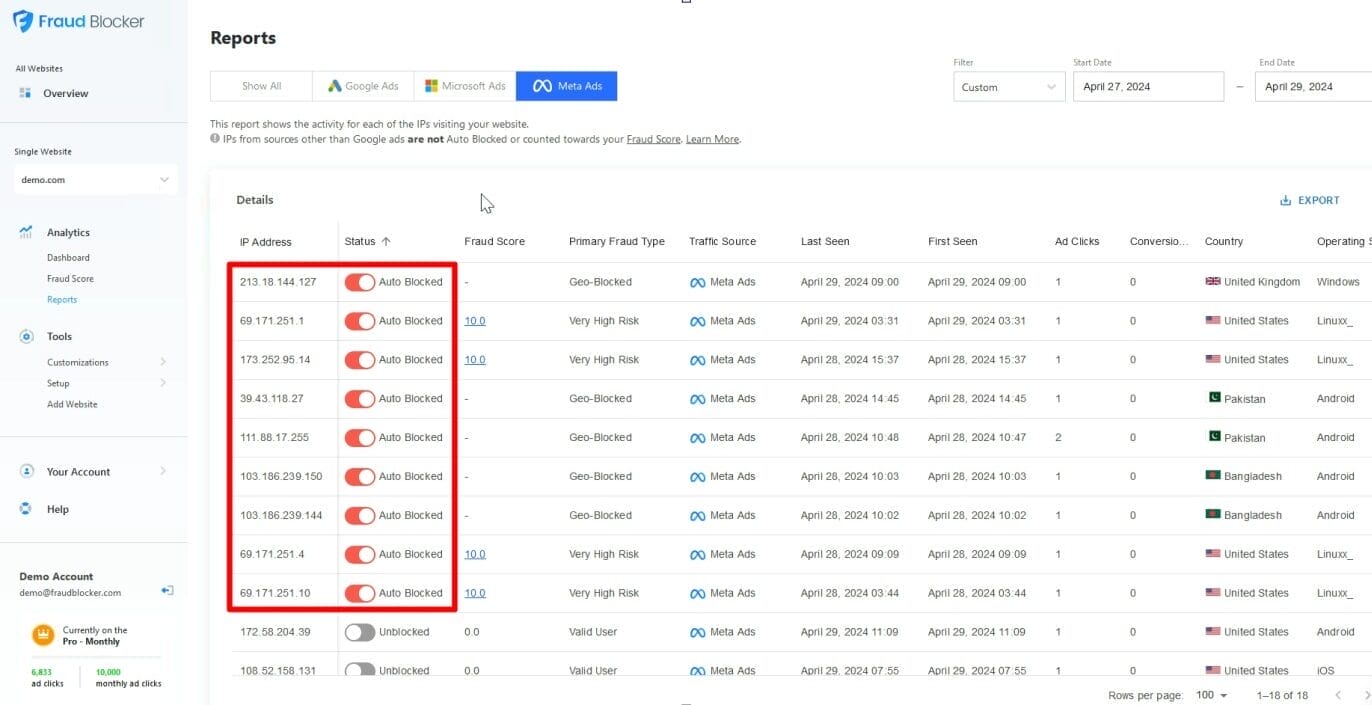
Task: Click the crown icon for Pro plan
Action: pos(43,634)
